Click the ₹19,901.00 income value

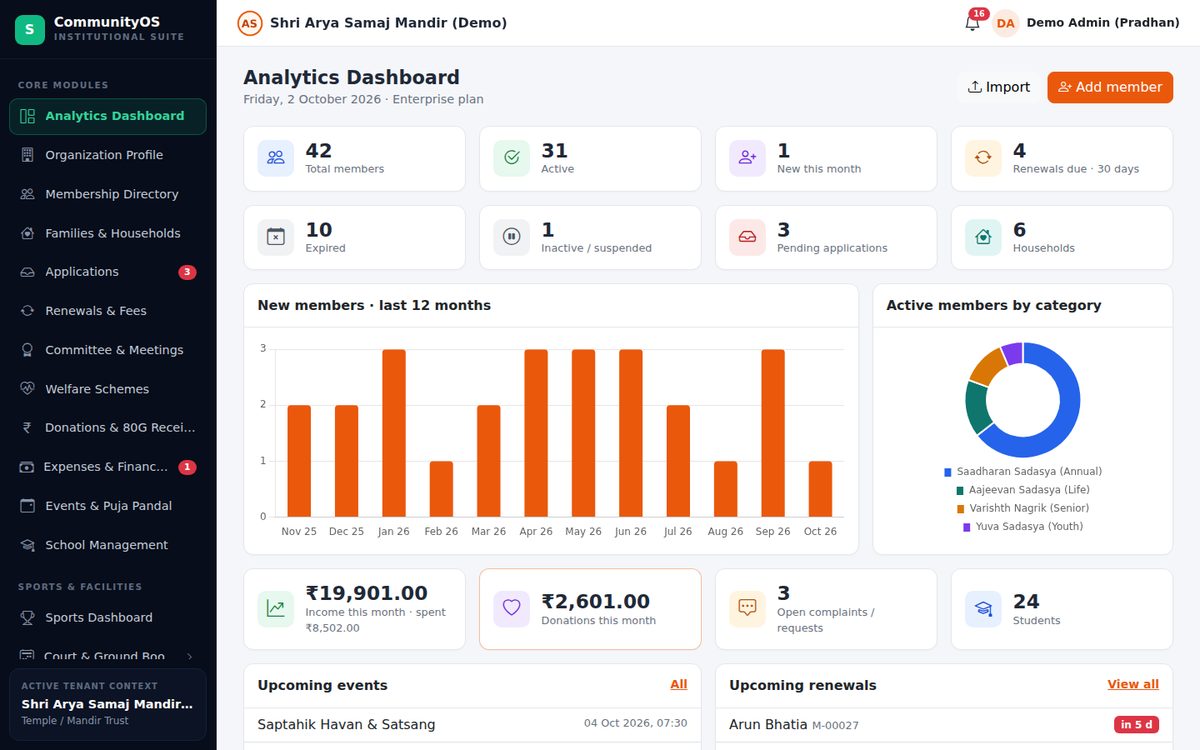366,593
